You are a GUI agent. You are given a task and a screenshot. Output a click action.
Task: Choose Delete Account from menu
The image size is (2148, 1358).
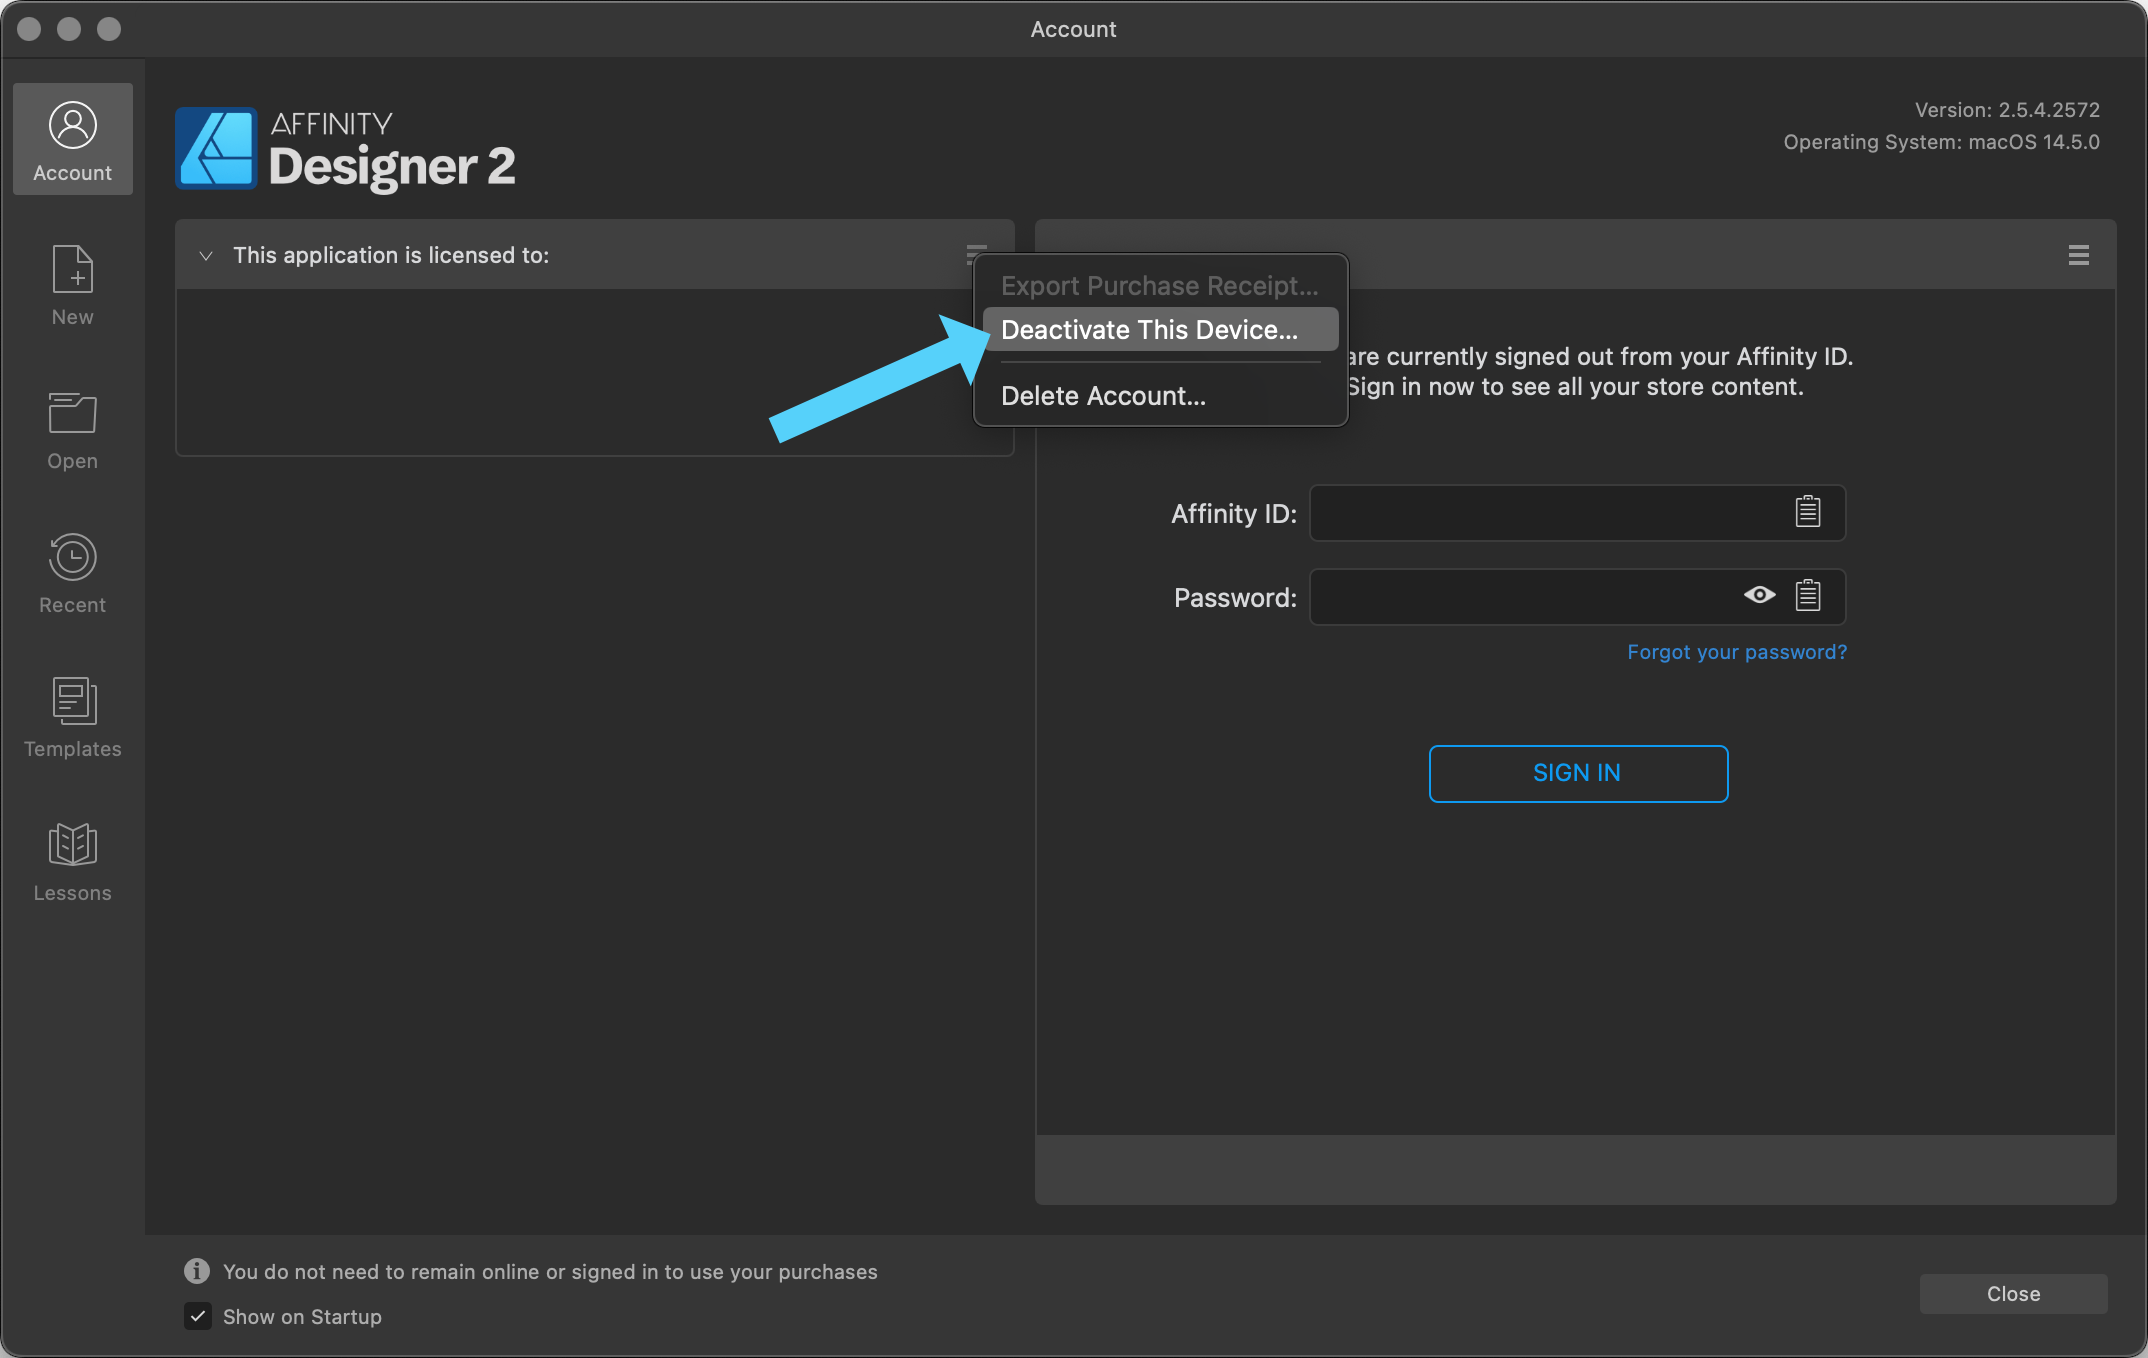(1160, 396)
